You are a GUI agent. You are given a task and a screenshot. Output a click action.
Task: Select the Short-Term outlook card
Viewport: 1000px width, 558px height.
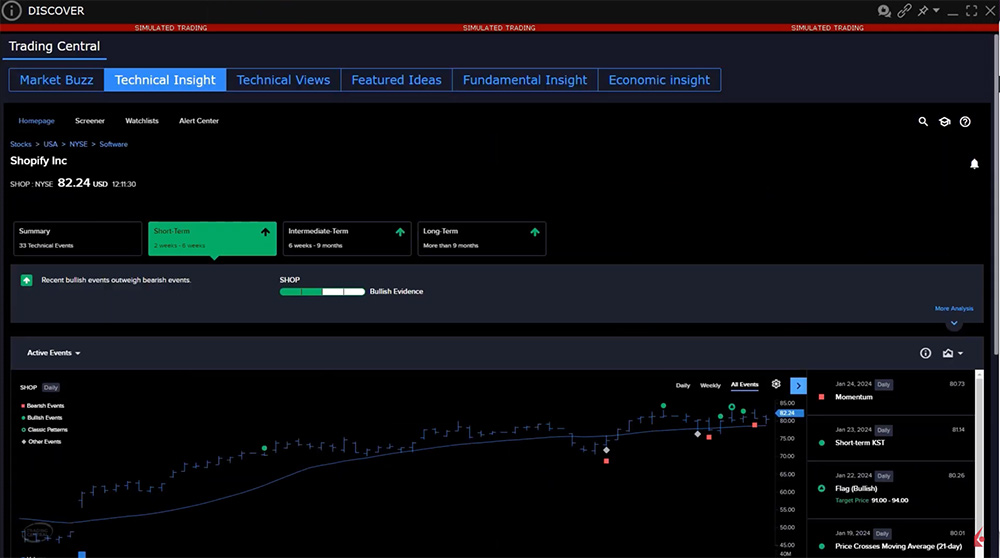(x=212, y=238)
